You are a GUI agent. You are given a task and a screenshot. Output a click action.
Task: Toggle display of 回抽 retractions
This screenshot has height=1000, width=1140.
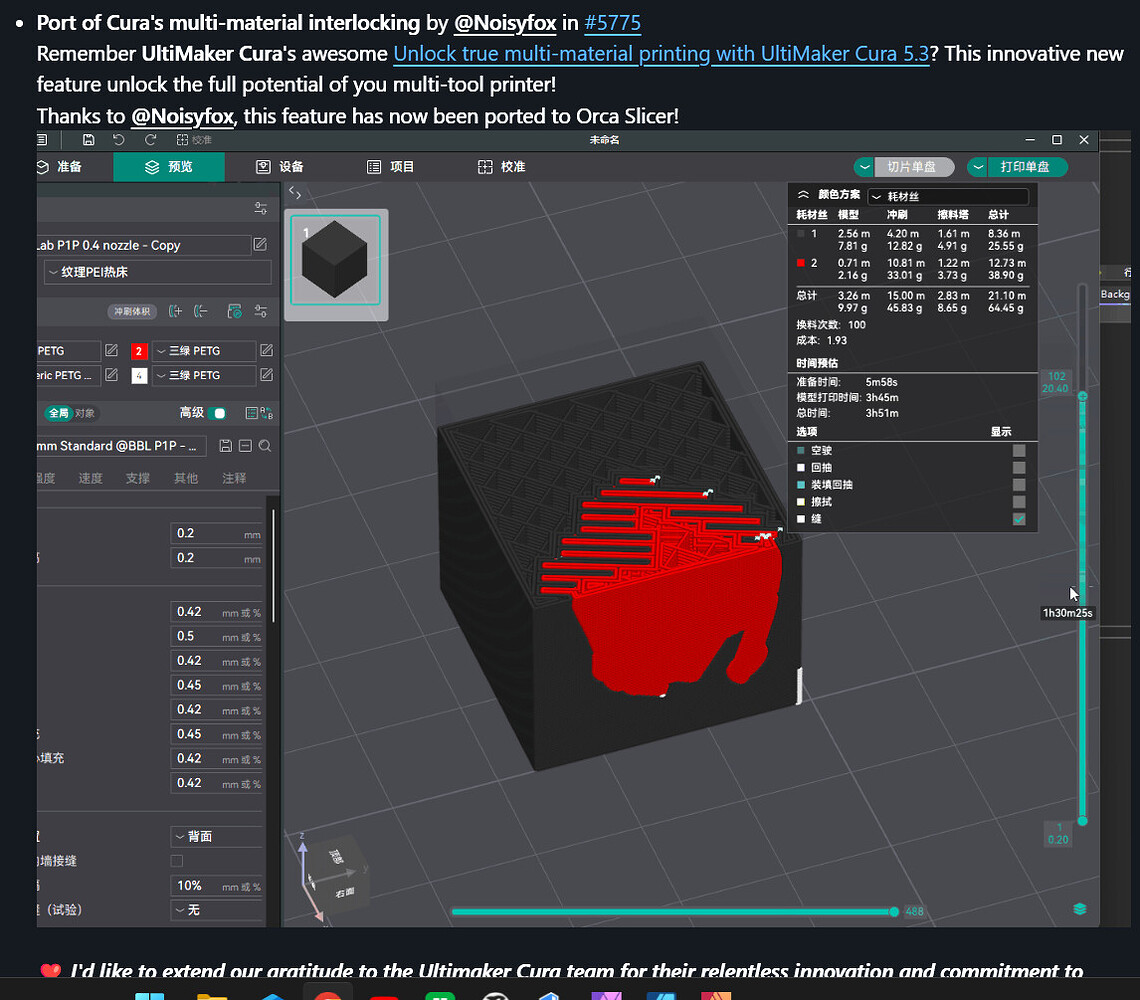[1019, 468]
